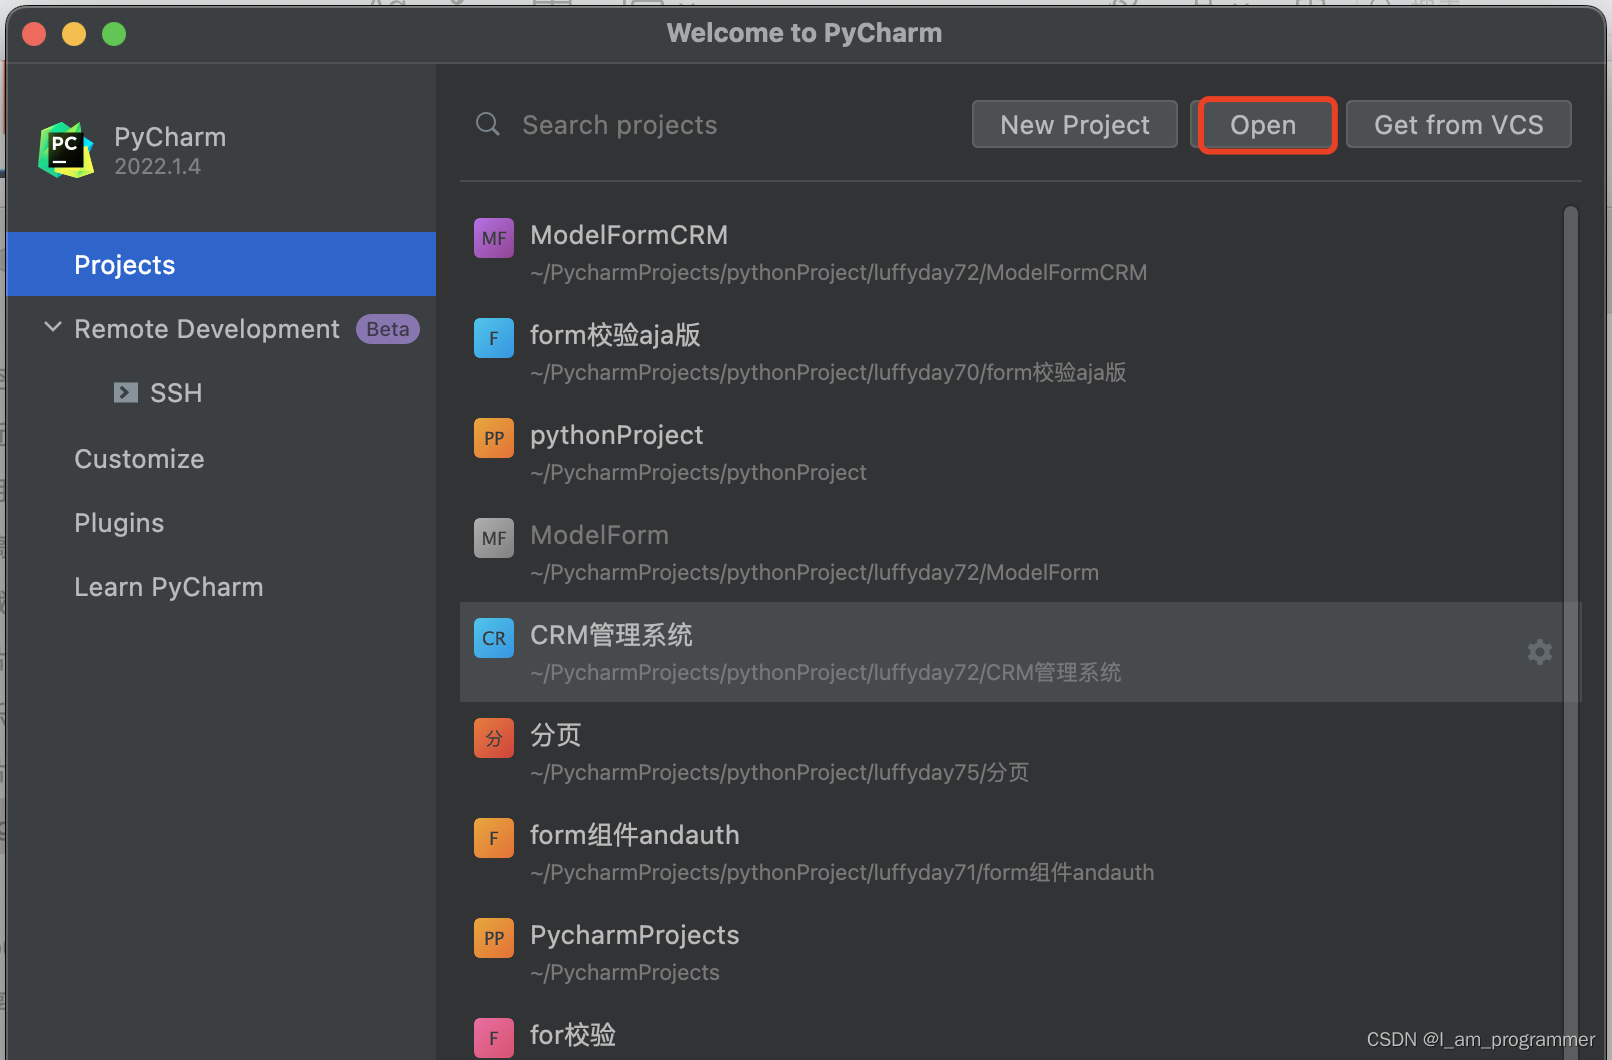Viewport: 1612px width, 1060px height.
Task: Click the pythonProject PP icon
Action: point(493,437)
